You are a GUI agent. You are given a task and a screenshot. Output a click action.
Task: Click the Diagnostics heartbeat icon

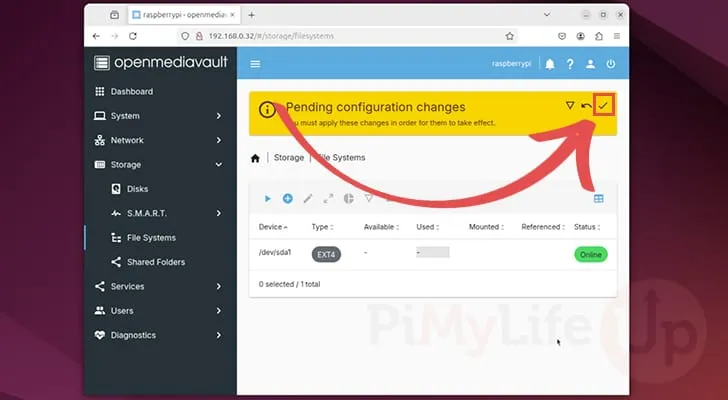pyautogui.click(x=100, y=335)
